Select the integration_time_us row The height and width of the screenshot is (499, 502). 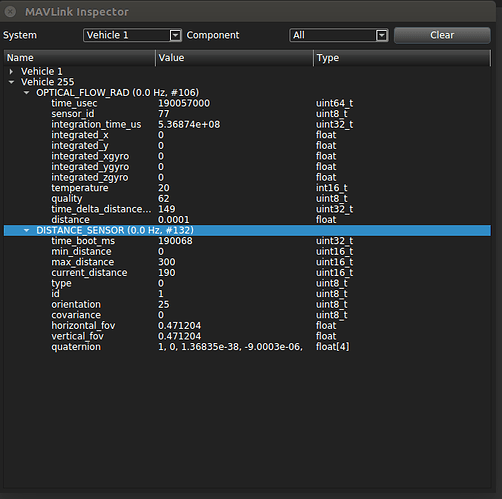point(247,124)
